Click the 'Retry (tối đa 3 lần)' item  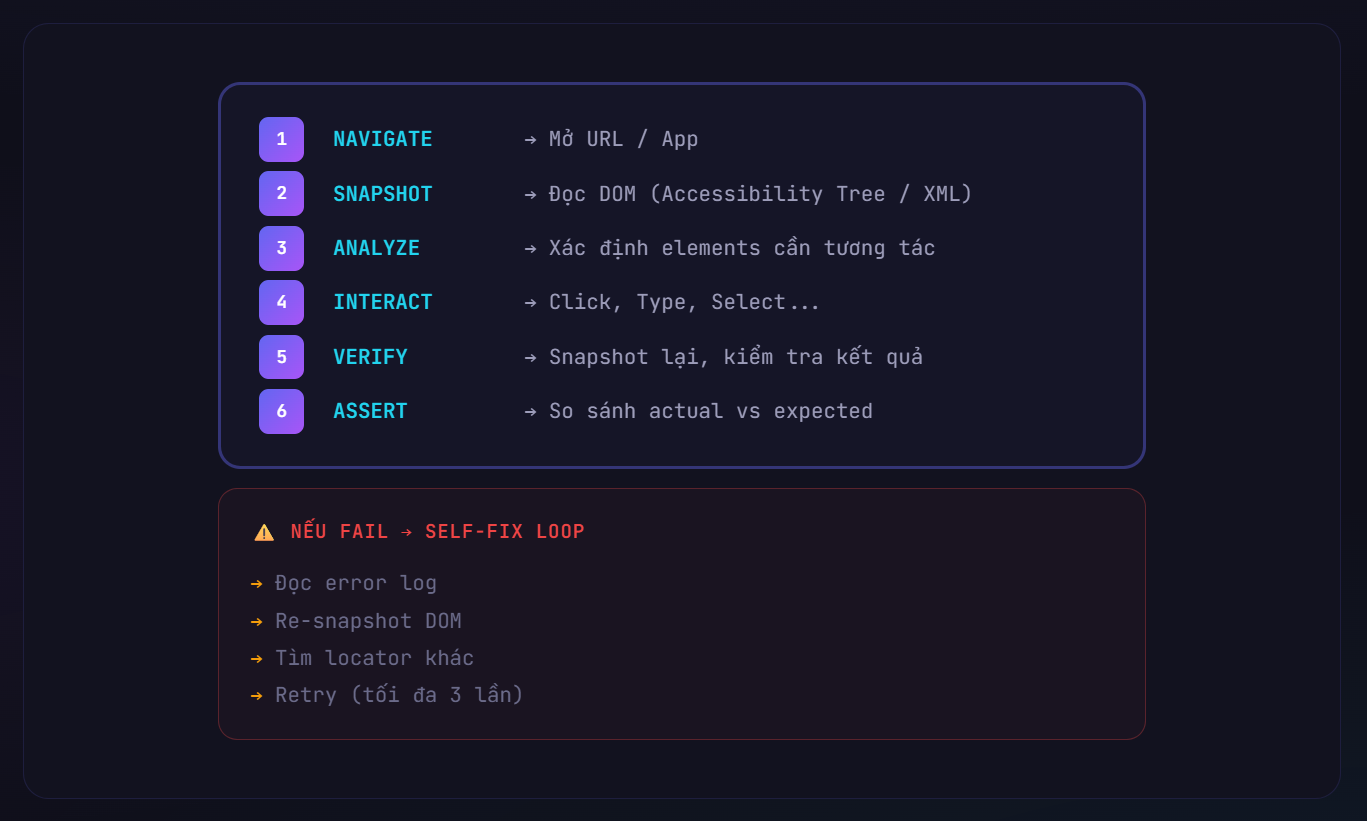coord(399,695)
